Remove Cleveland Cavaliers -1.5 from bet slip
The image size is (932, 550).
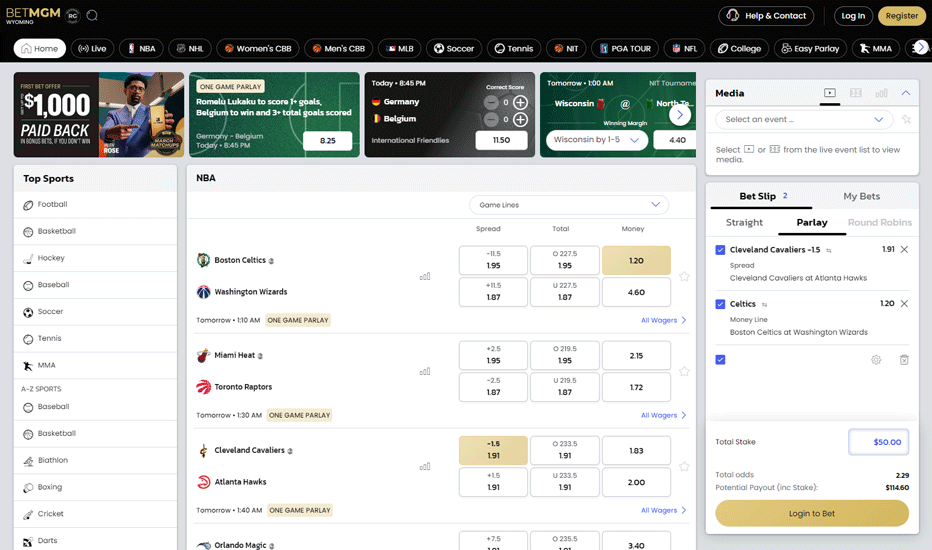click(x=904, y=250)
